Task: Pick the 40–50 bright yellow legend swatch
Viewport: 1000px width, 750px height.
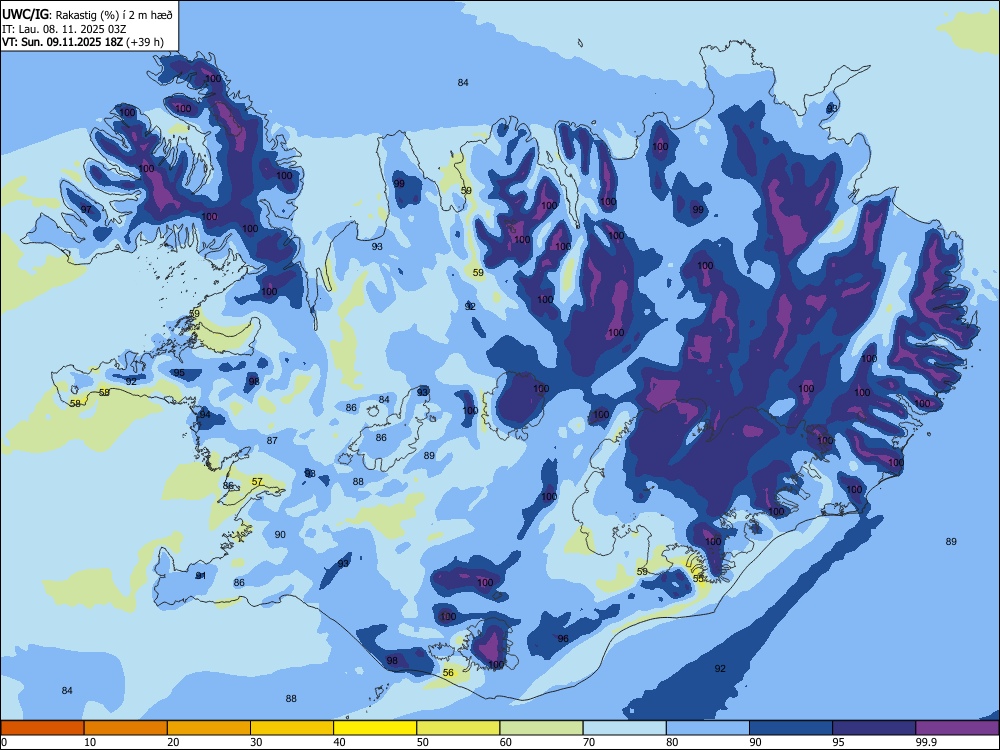Action: pyautogui.click(x=375, y=728)
